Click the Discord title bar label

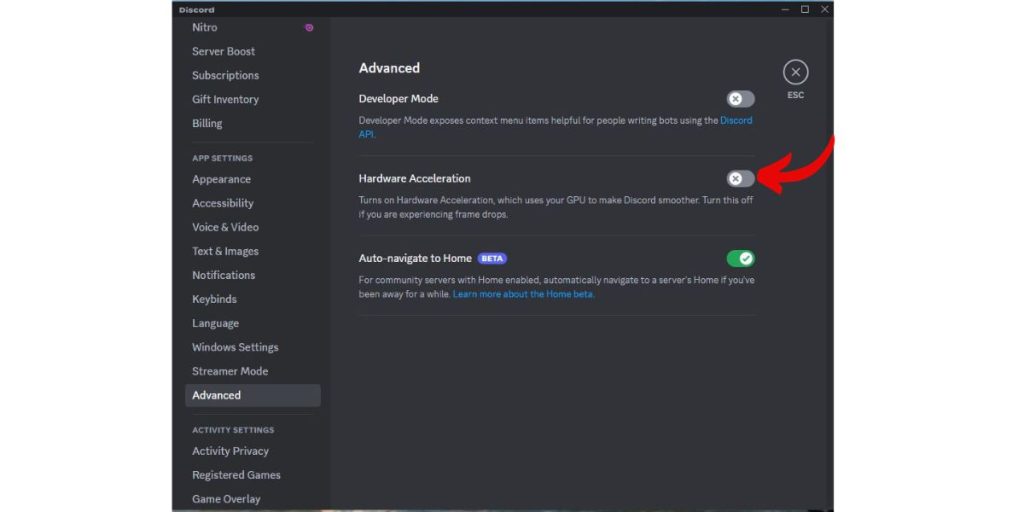pyautogui.click(x=197, y=10)
